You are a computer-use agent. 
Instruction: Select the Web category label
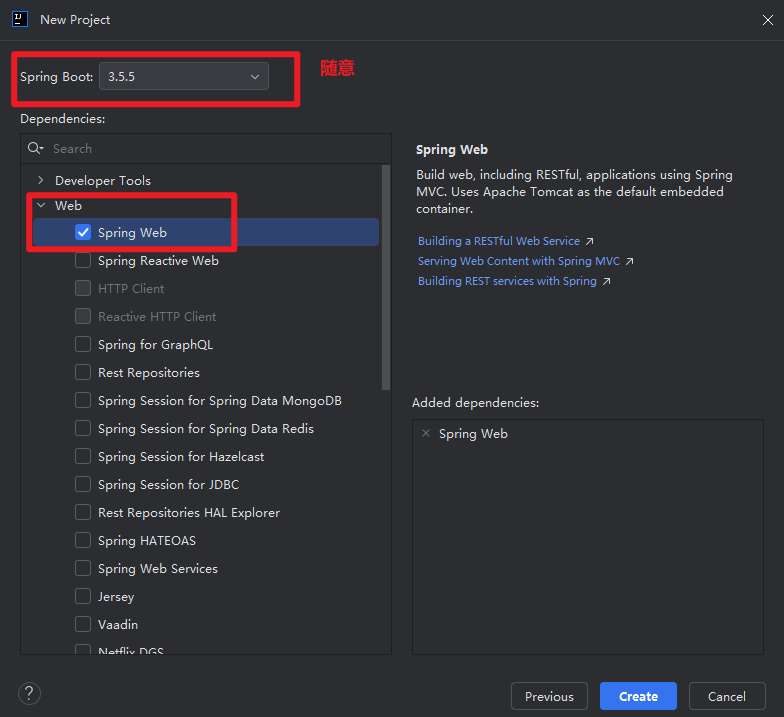68,206
